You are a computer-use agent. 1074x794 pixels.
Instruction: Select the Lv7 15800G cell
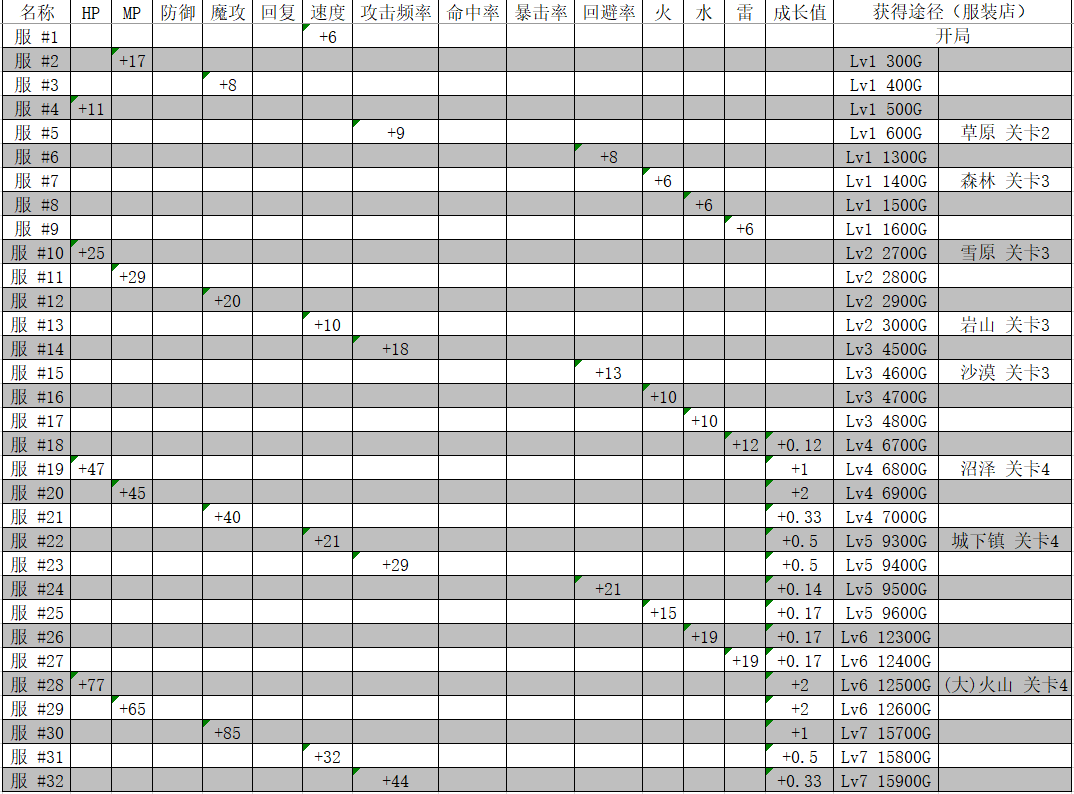[886, 756]
